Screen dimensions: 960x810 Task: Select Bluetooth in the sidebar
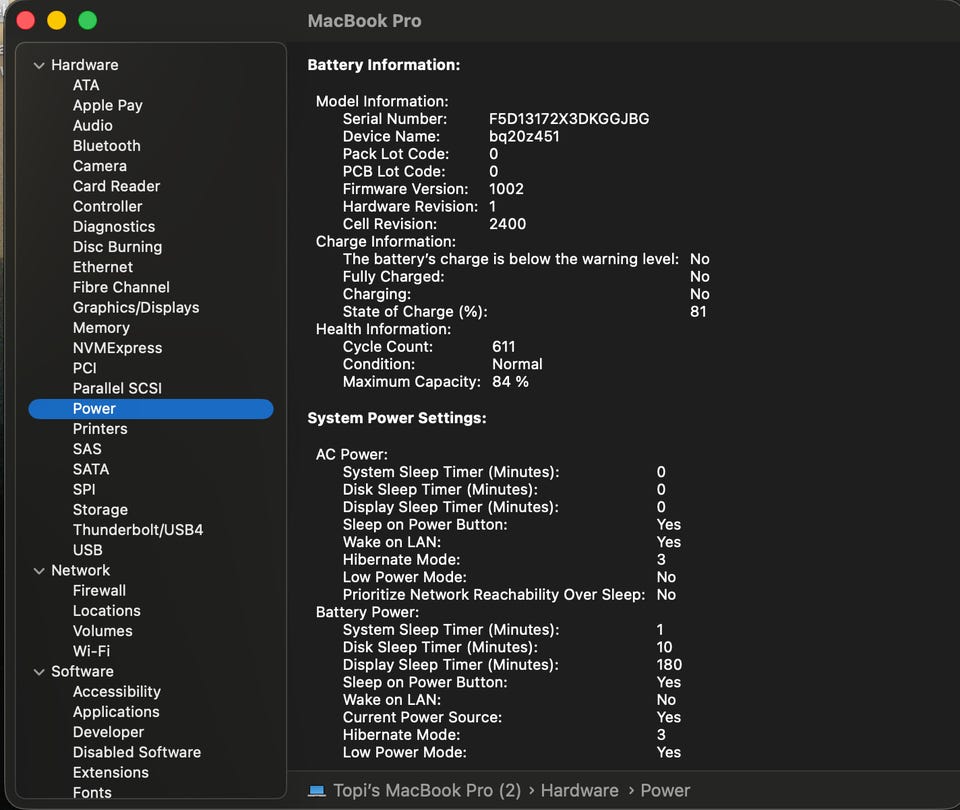pyautogui.click(x=107, y=146)
